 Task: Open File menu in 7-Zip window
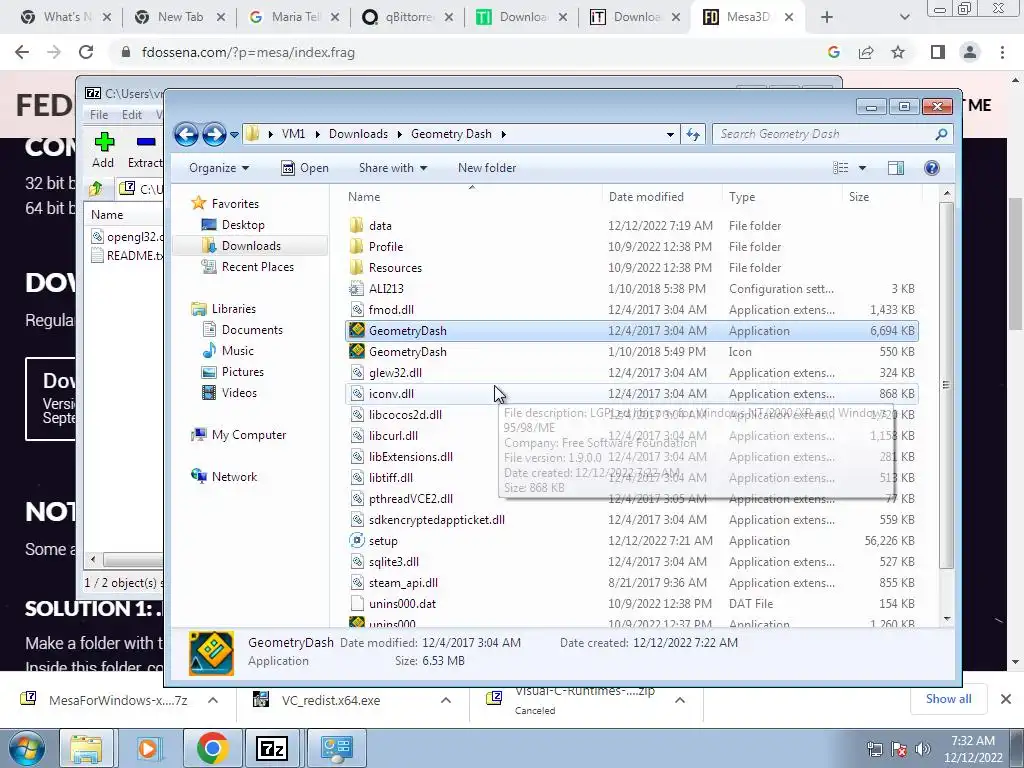(x=99, y=114)
